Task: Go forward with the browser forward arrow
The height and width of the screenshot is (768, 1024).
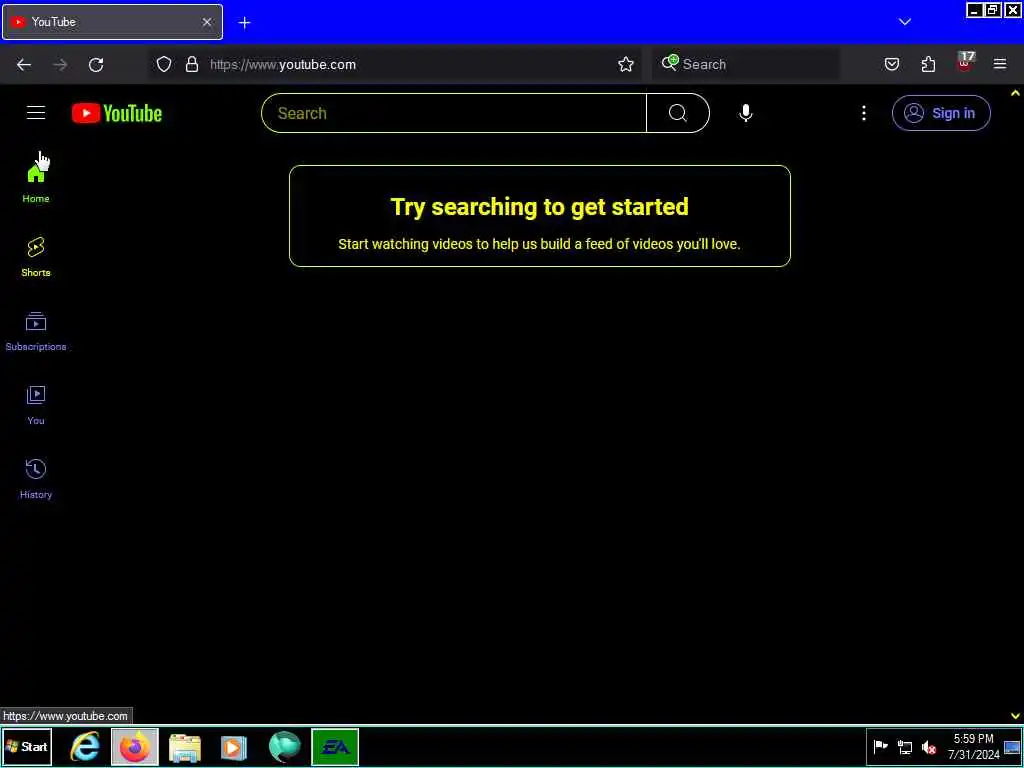Action: (x=60, y=64)
